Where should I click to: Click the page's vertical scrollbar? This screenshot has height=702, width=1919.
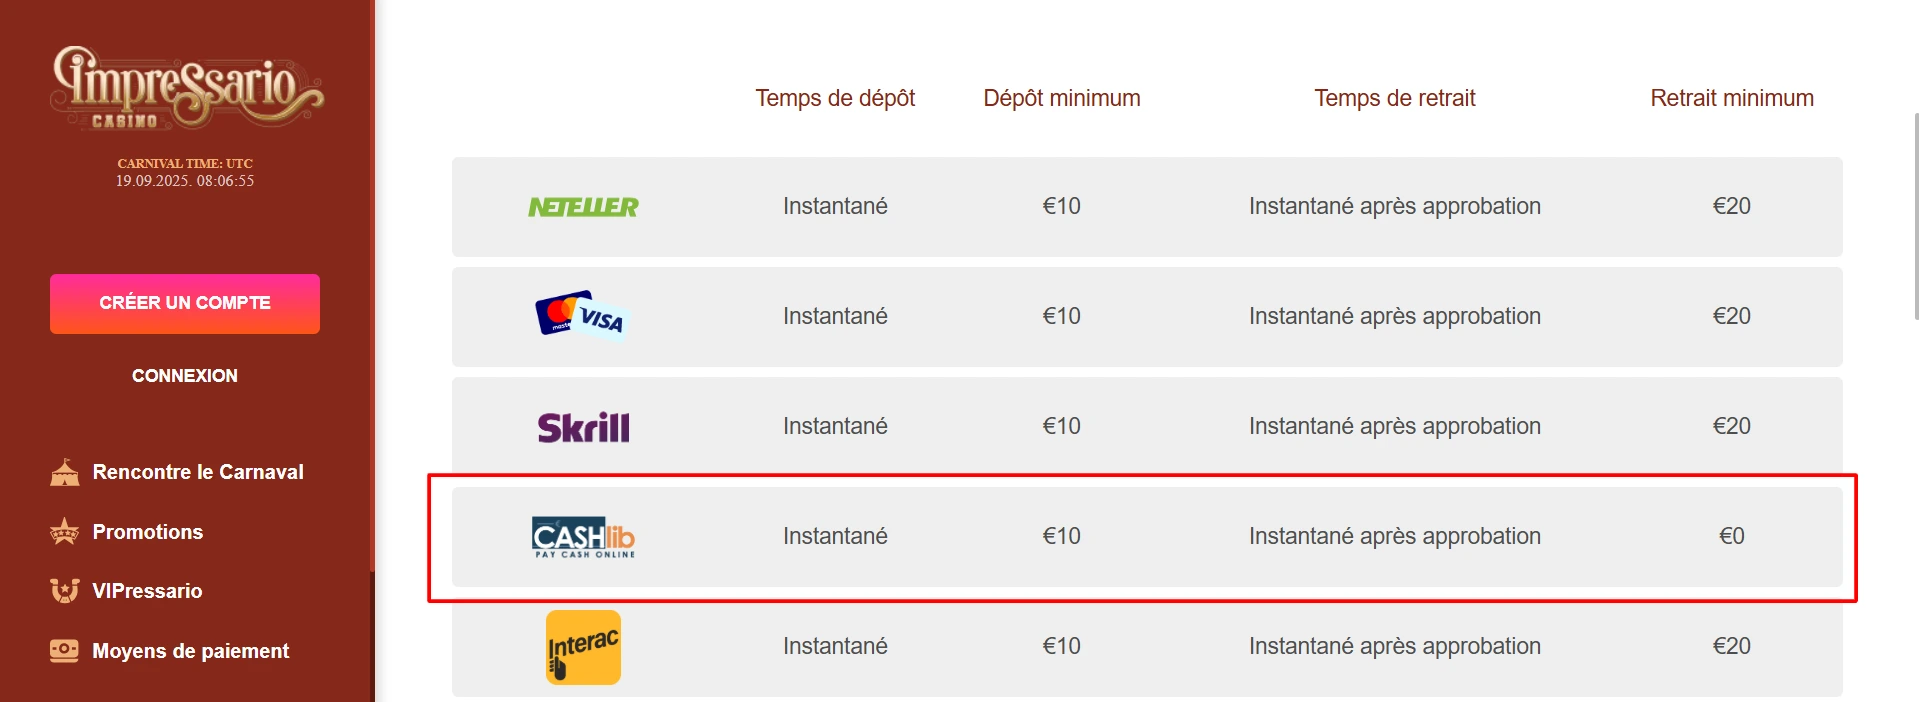click(1914, 216)
